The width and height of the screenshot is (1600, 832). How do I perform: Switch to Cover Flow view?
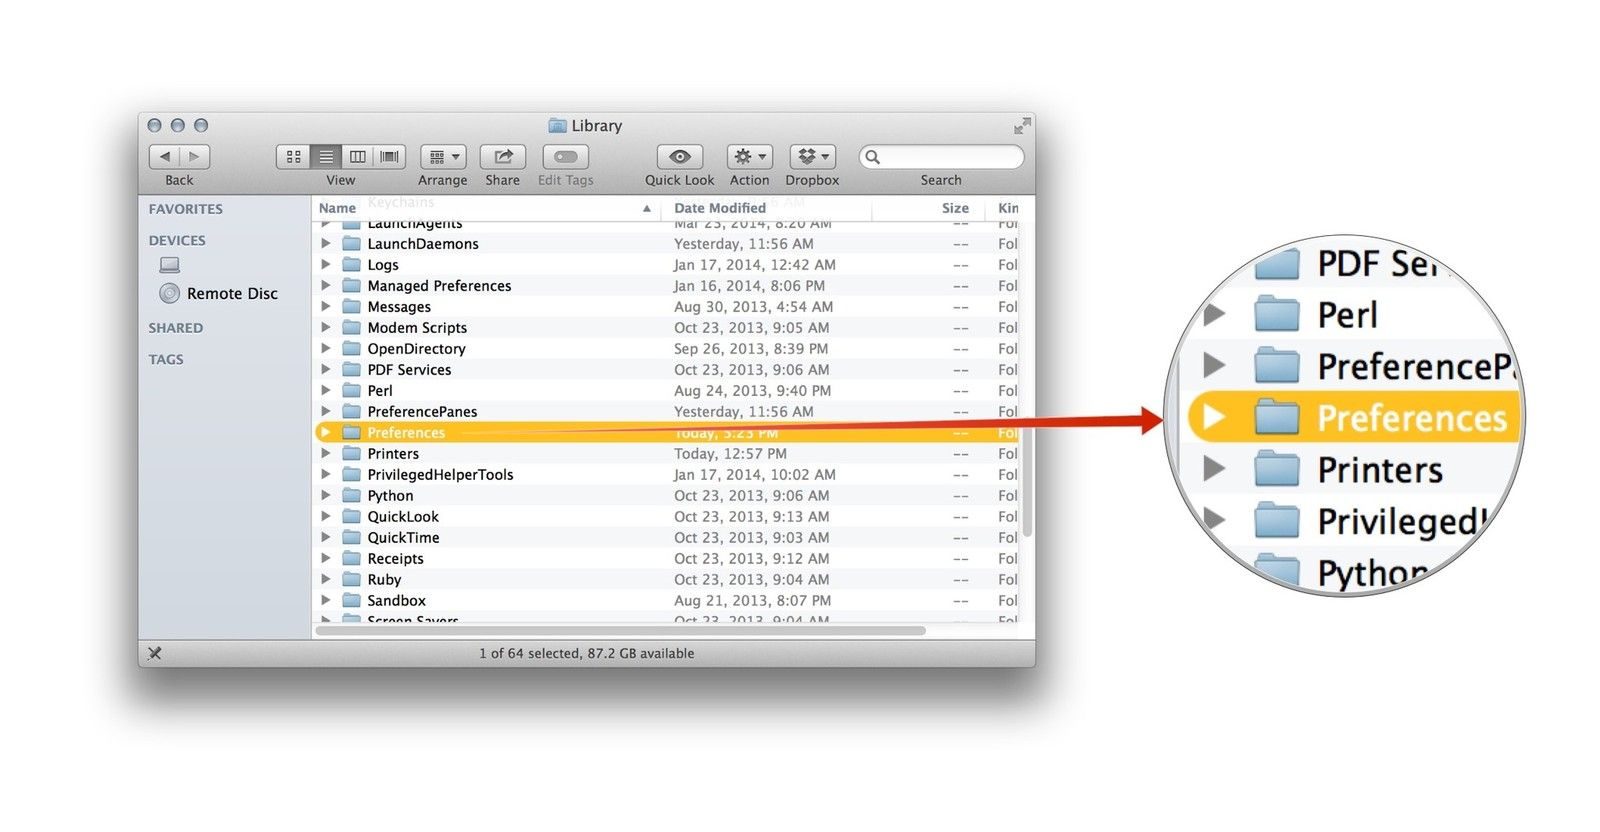[389, 157]
